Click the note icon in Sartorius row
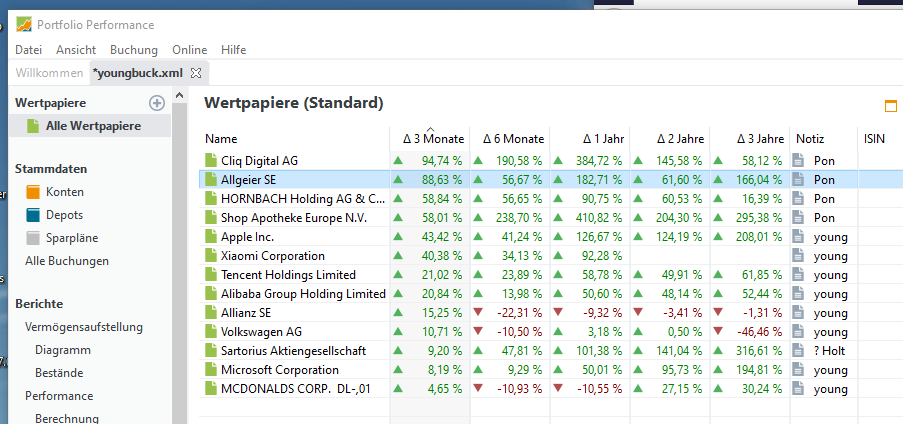Screen dimensions: 903x424 pyautogui.click(x=798, y=351)
